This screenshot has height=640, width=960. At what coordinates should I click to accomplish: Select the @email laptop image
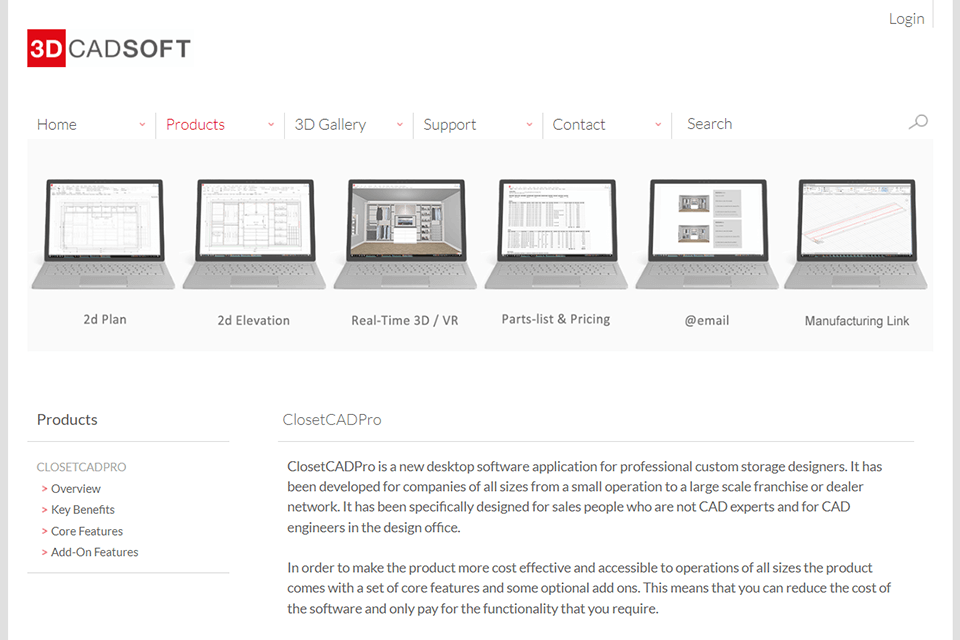707,233
